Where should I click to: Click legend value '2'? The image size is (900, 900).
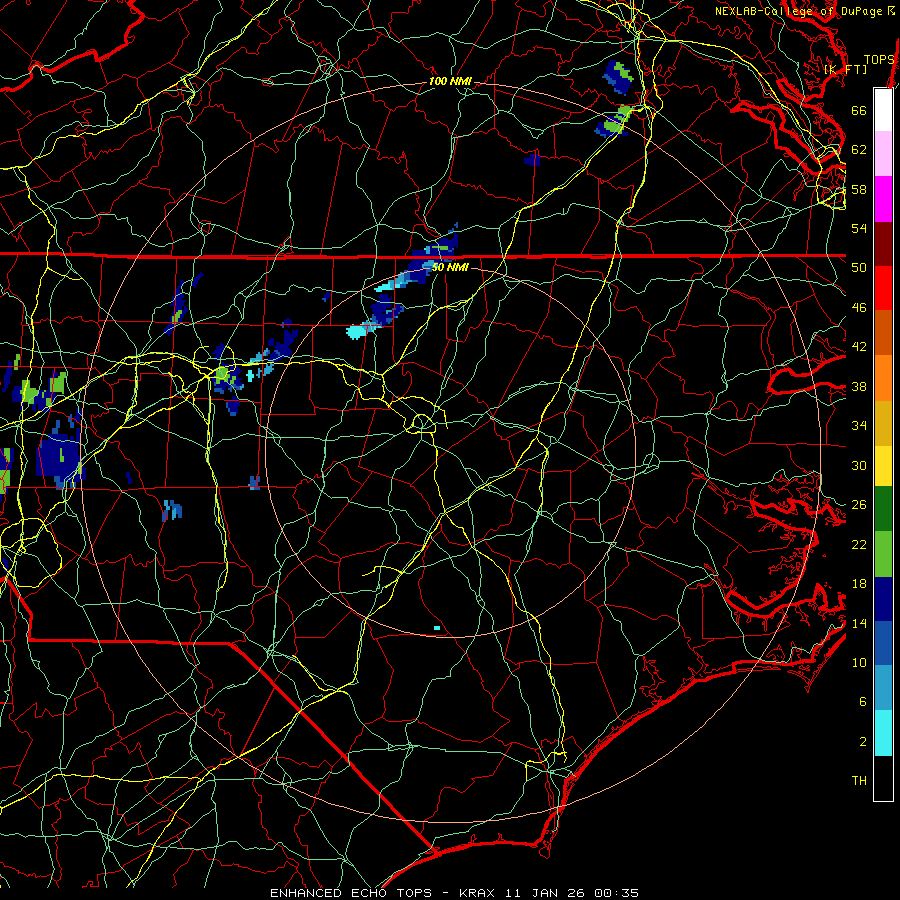[863, 742]
